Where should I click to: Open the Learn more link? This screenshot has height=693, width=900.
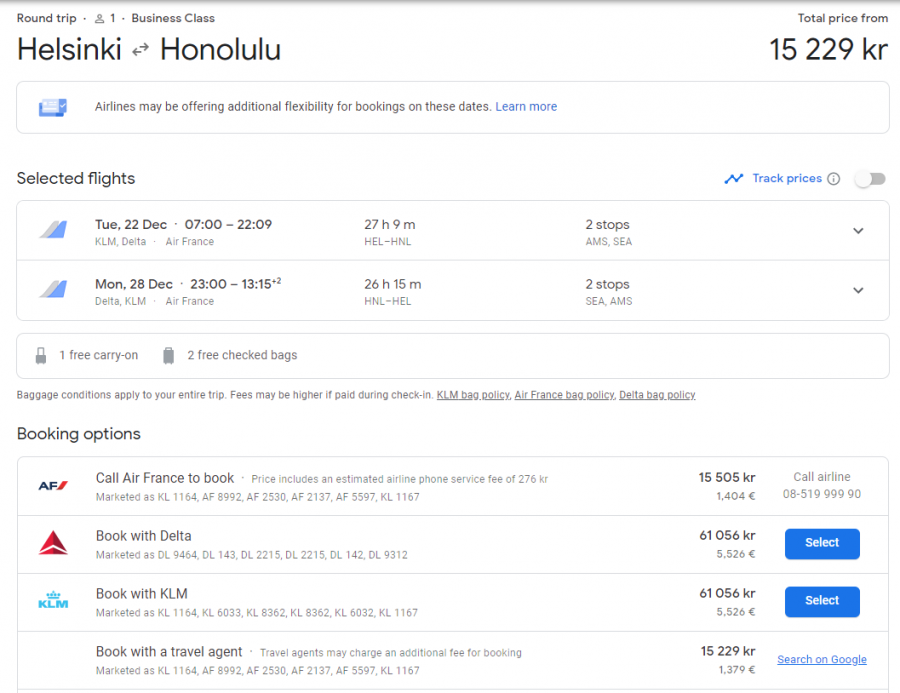pos(526,107)
